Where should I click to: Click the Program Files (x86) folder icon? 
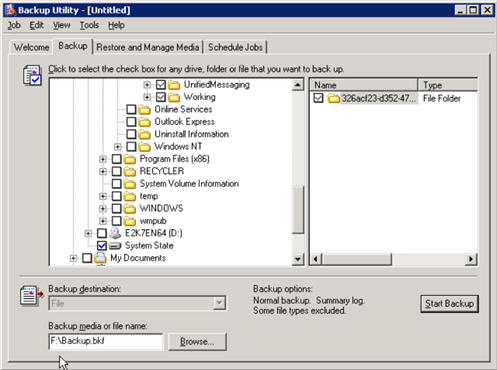[x=130, y=159]
